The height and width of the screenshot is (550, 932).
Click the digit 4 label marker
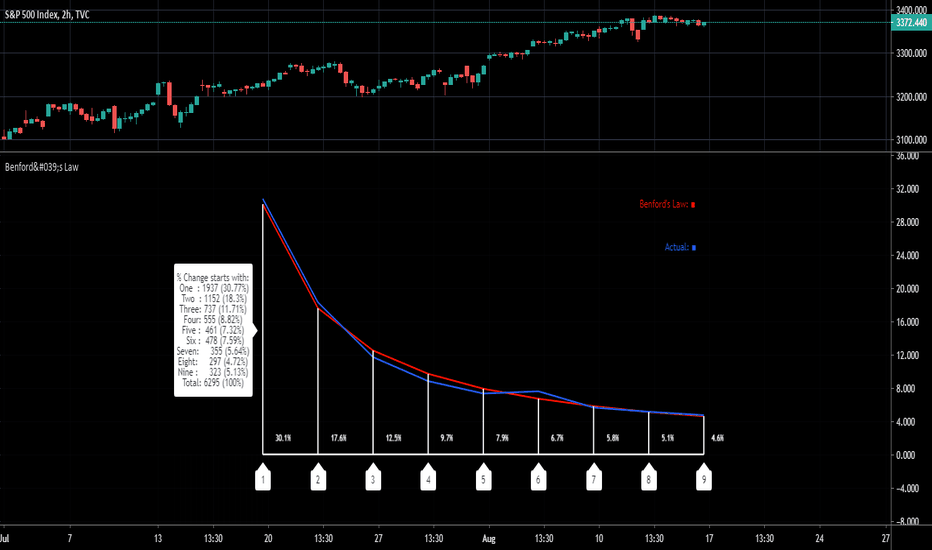(x=428, y=477)
